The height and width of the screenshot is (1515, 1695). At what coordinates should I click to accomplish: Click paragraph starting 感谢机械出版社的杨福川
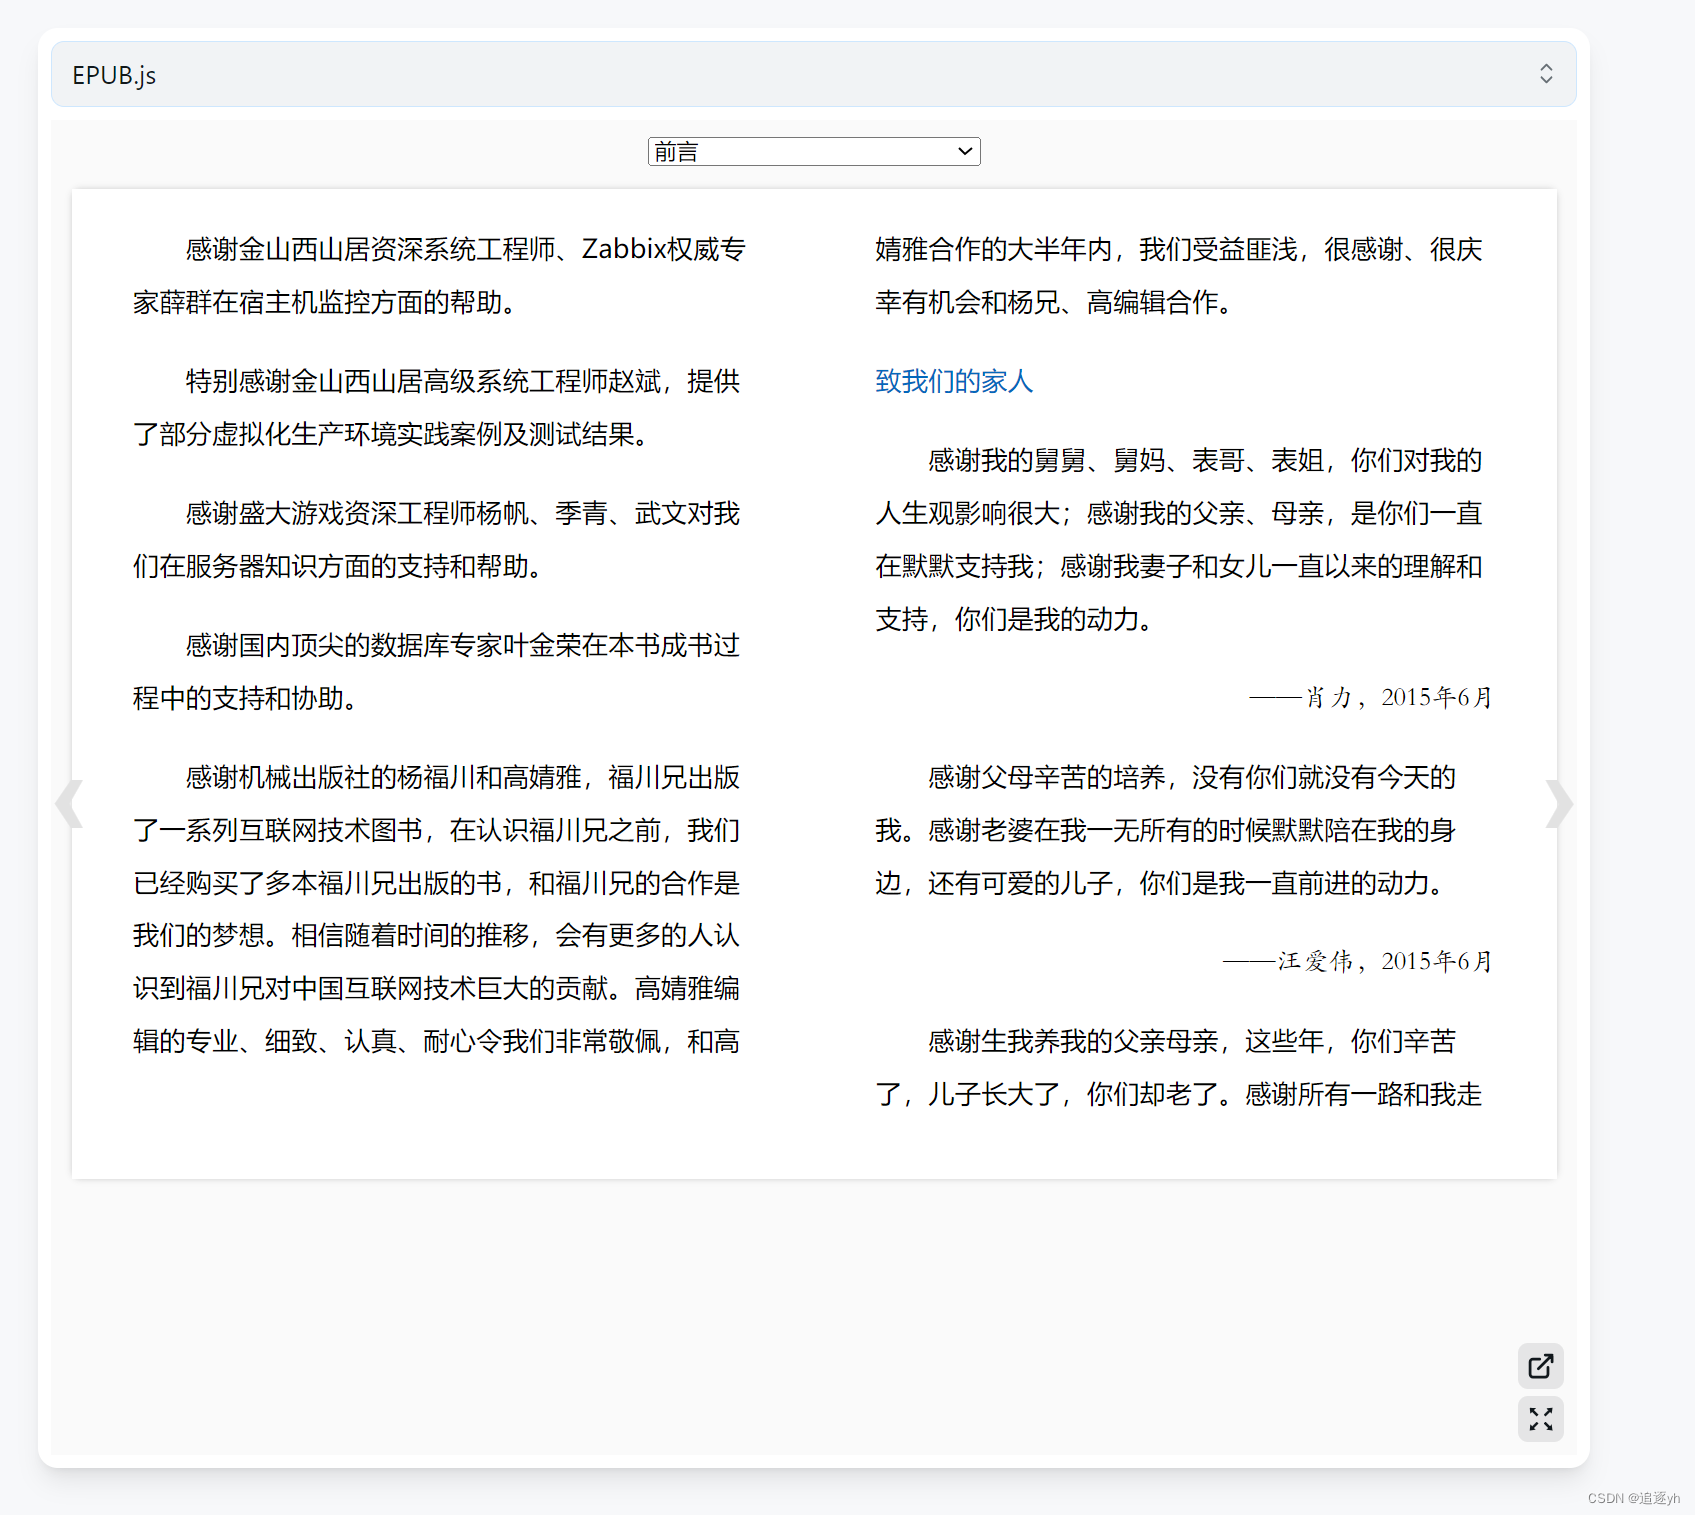(437, 909)
